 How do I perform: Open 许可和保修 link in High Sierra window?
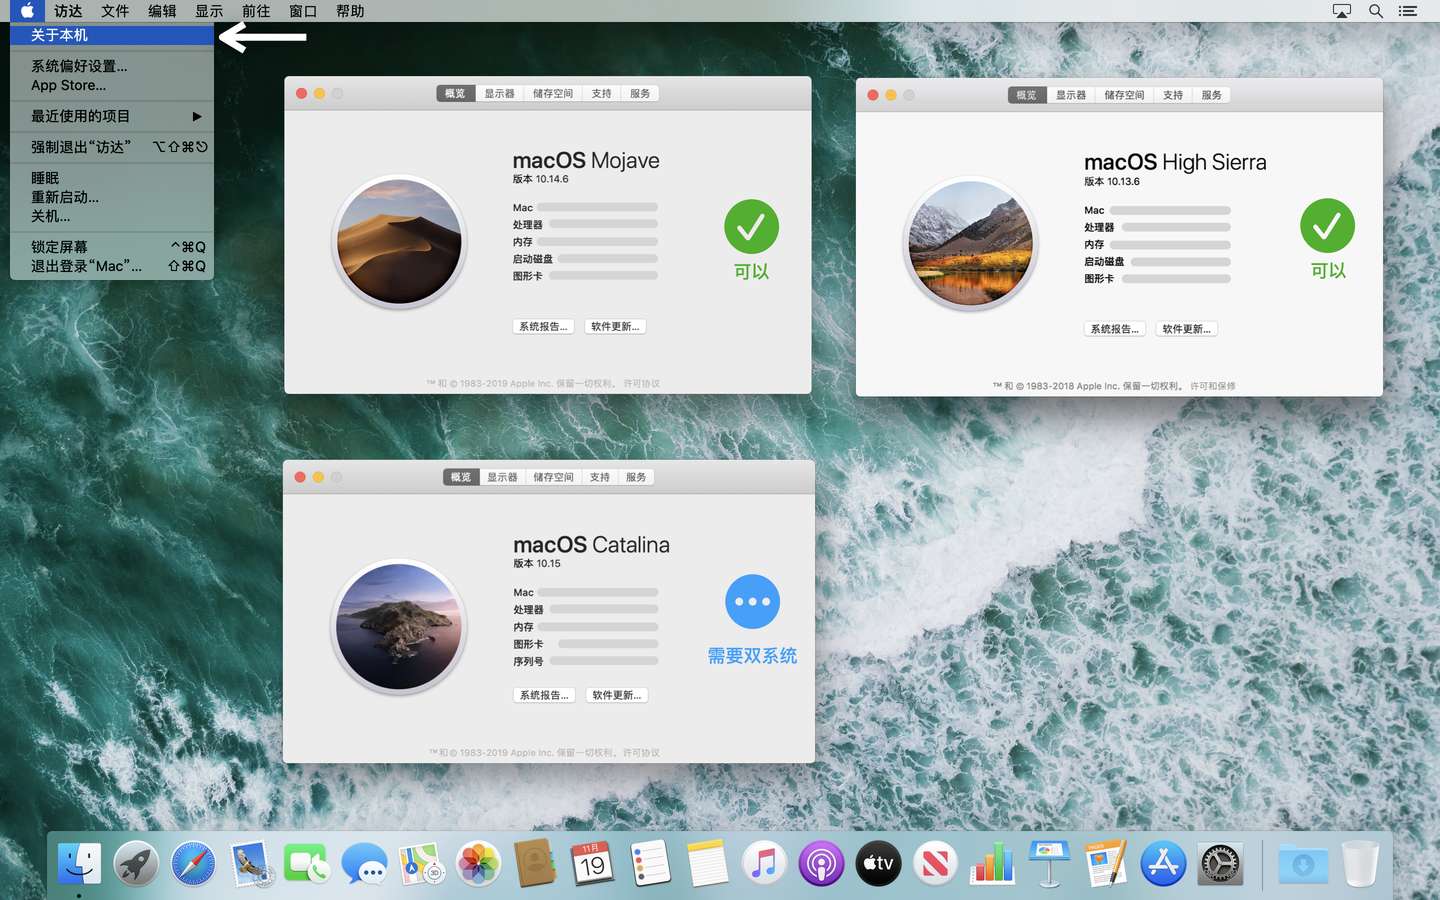coord(1213,386)
